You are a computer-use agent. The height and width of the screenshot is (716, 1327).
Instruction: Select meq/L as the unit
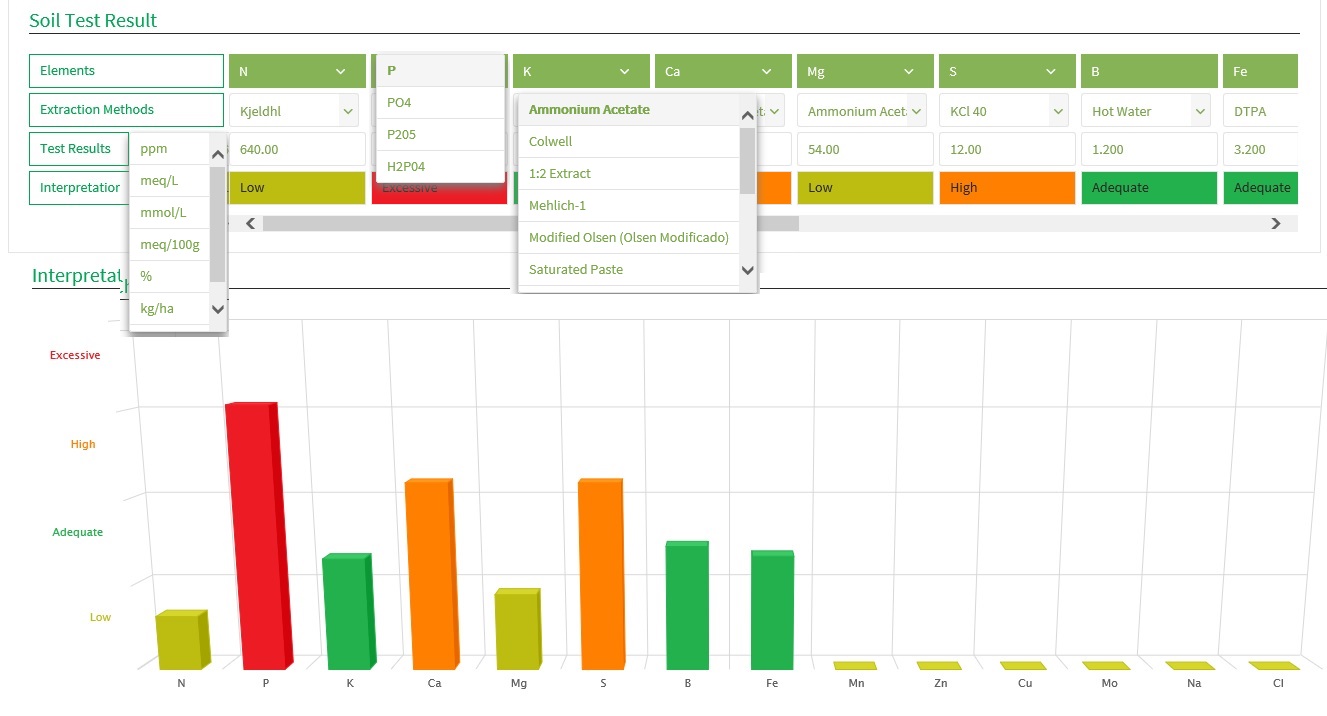click(x=170, y=181)
